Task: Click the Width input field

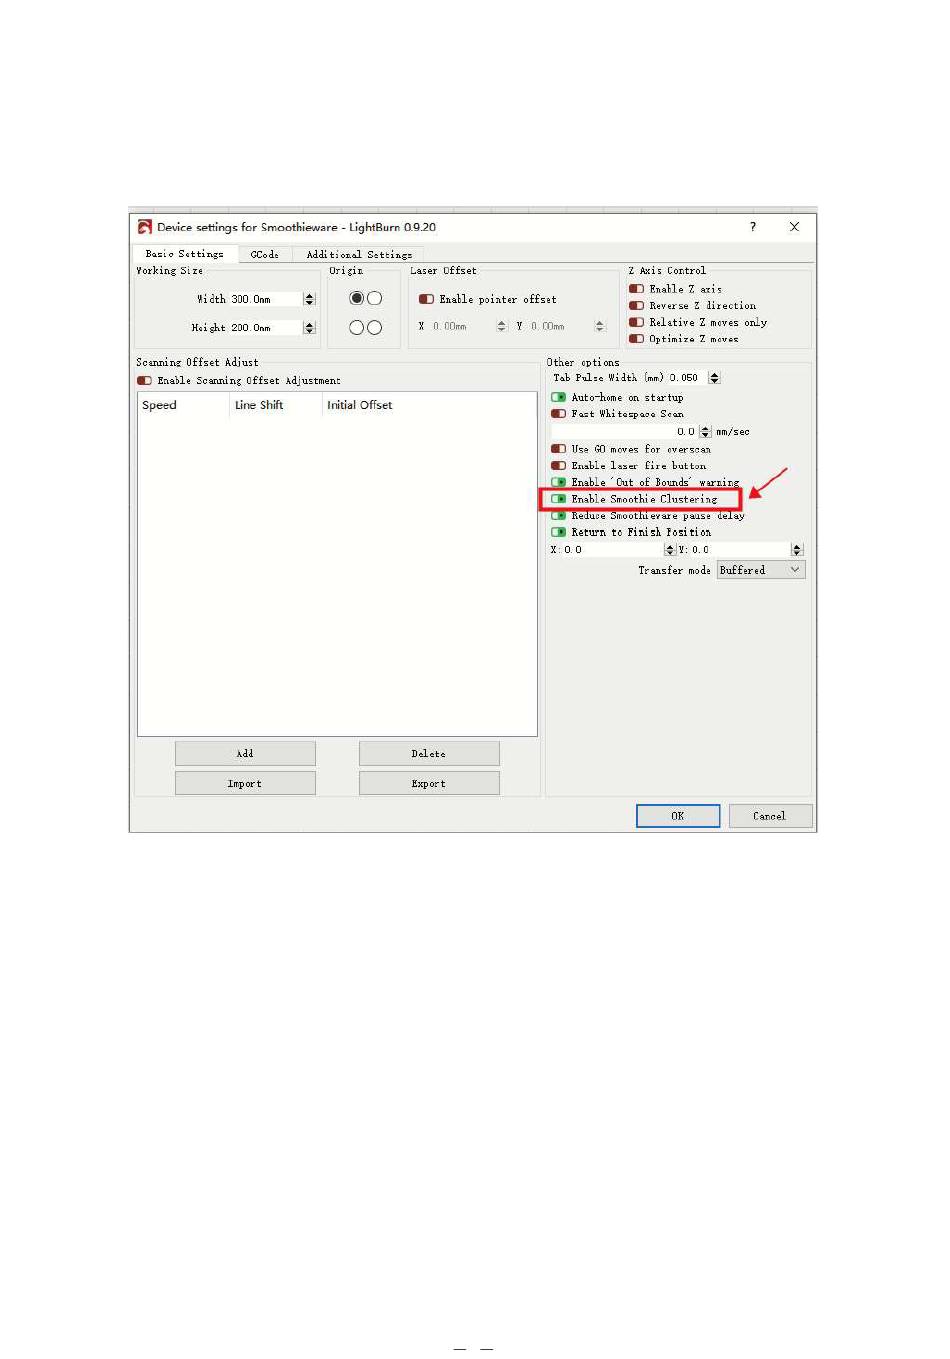Action: pyautogui.click(x=265, y=299)
